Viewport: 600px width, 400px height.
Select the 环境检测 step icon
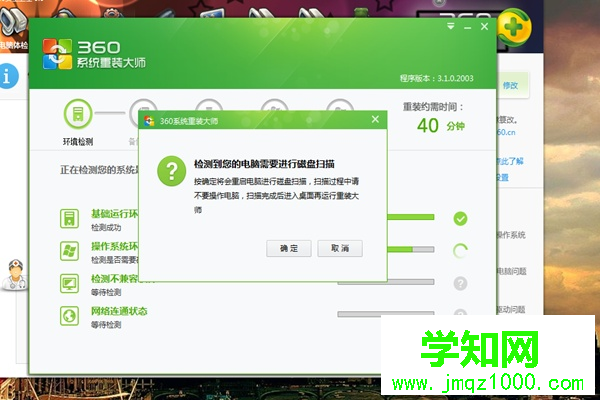(x=78, y=114)
